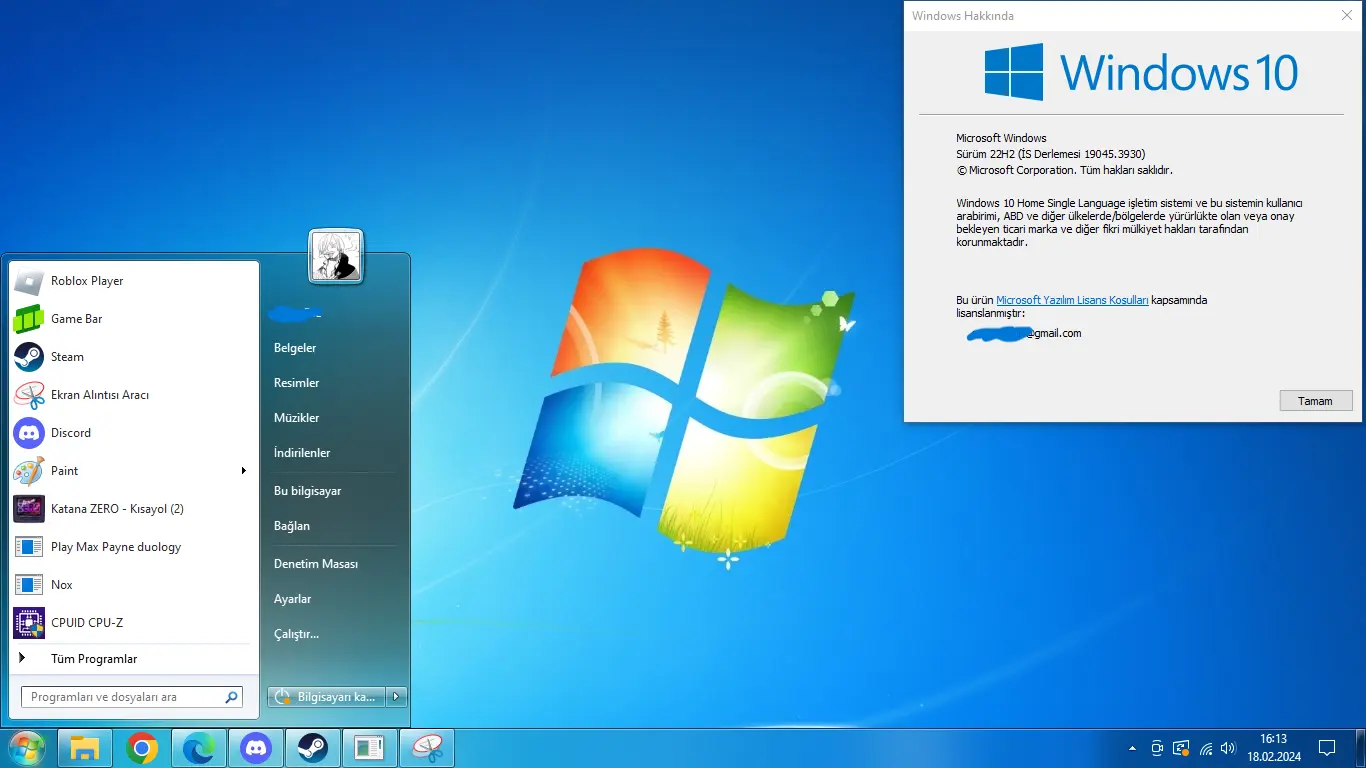Launch Discord from the Start menu list
The height and width of the screenshot is (768, 1366).
[135, 433]
